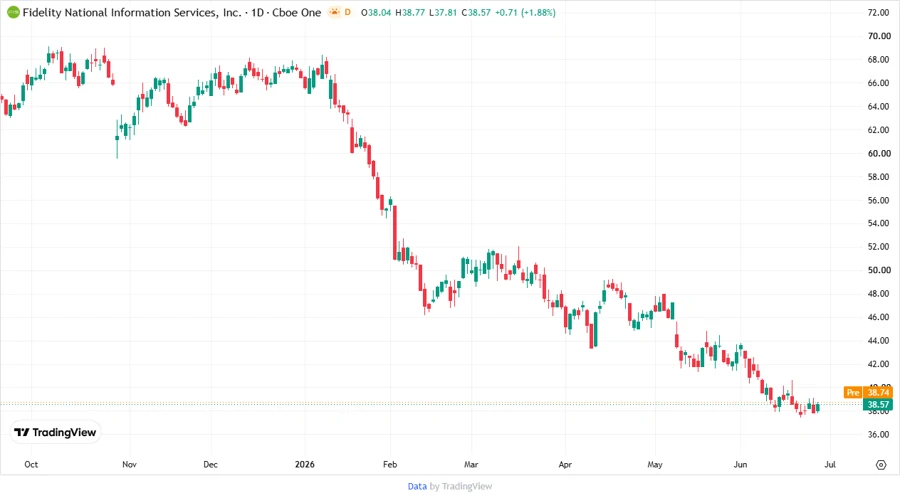Open chart settings gear icon
The width and height of the screenshot is (900, 498).
pos(881,464)
